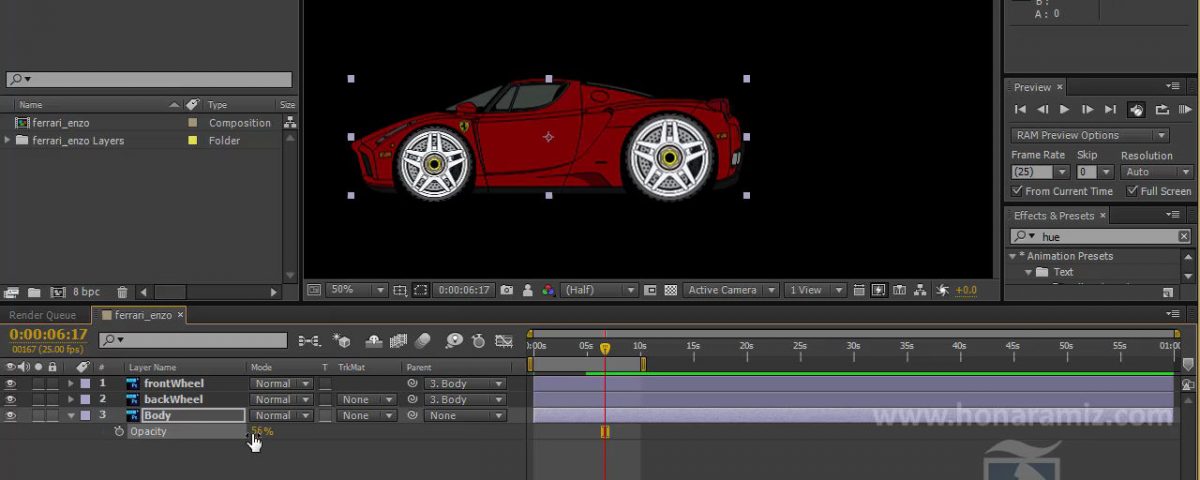1200x480 pixels.
Task: Collapse the Text presets folder
Action: [1027, 272]
